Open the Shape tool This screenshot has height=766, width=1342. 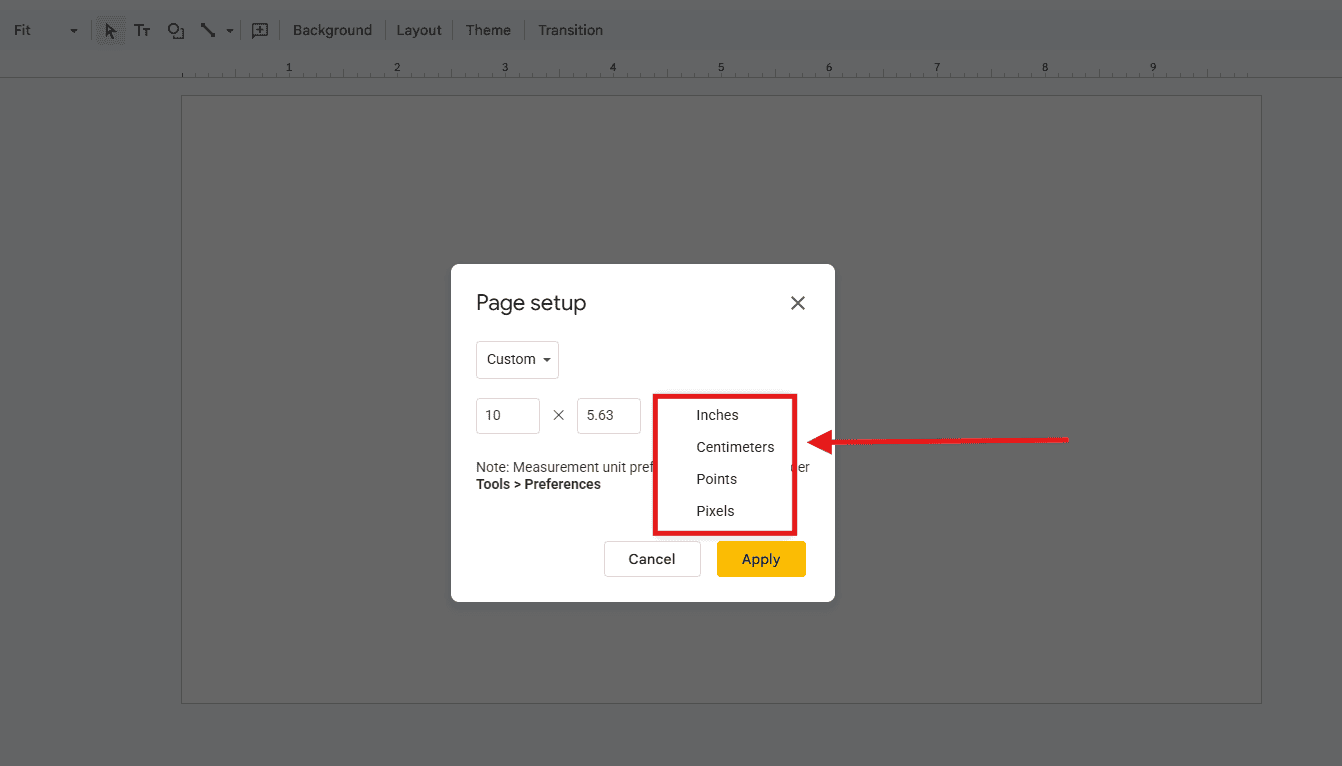(x=176, y=30)
